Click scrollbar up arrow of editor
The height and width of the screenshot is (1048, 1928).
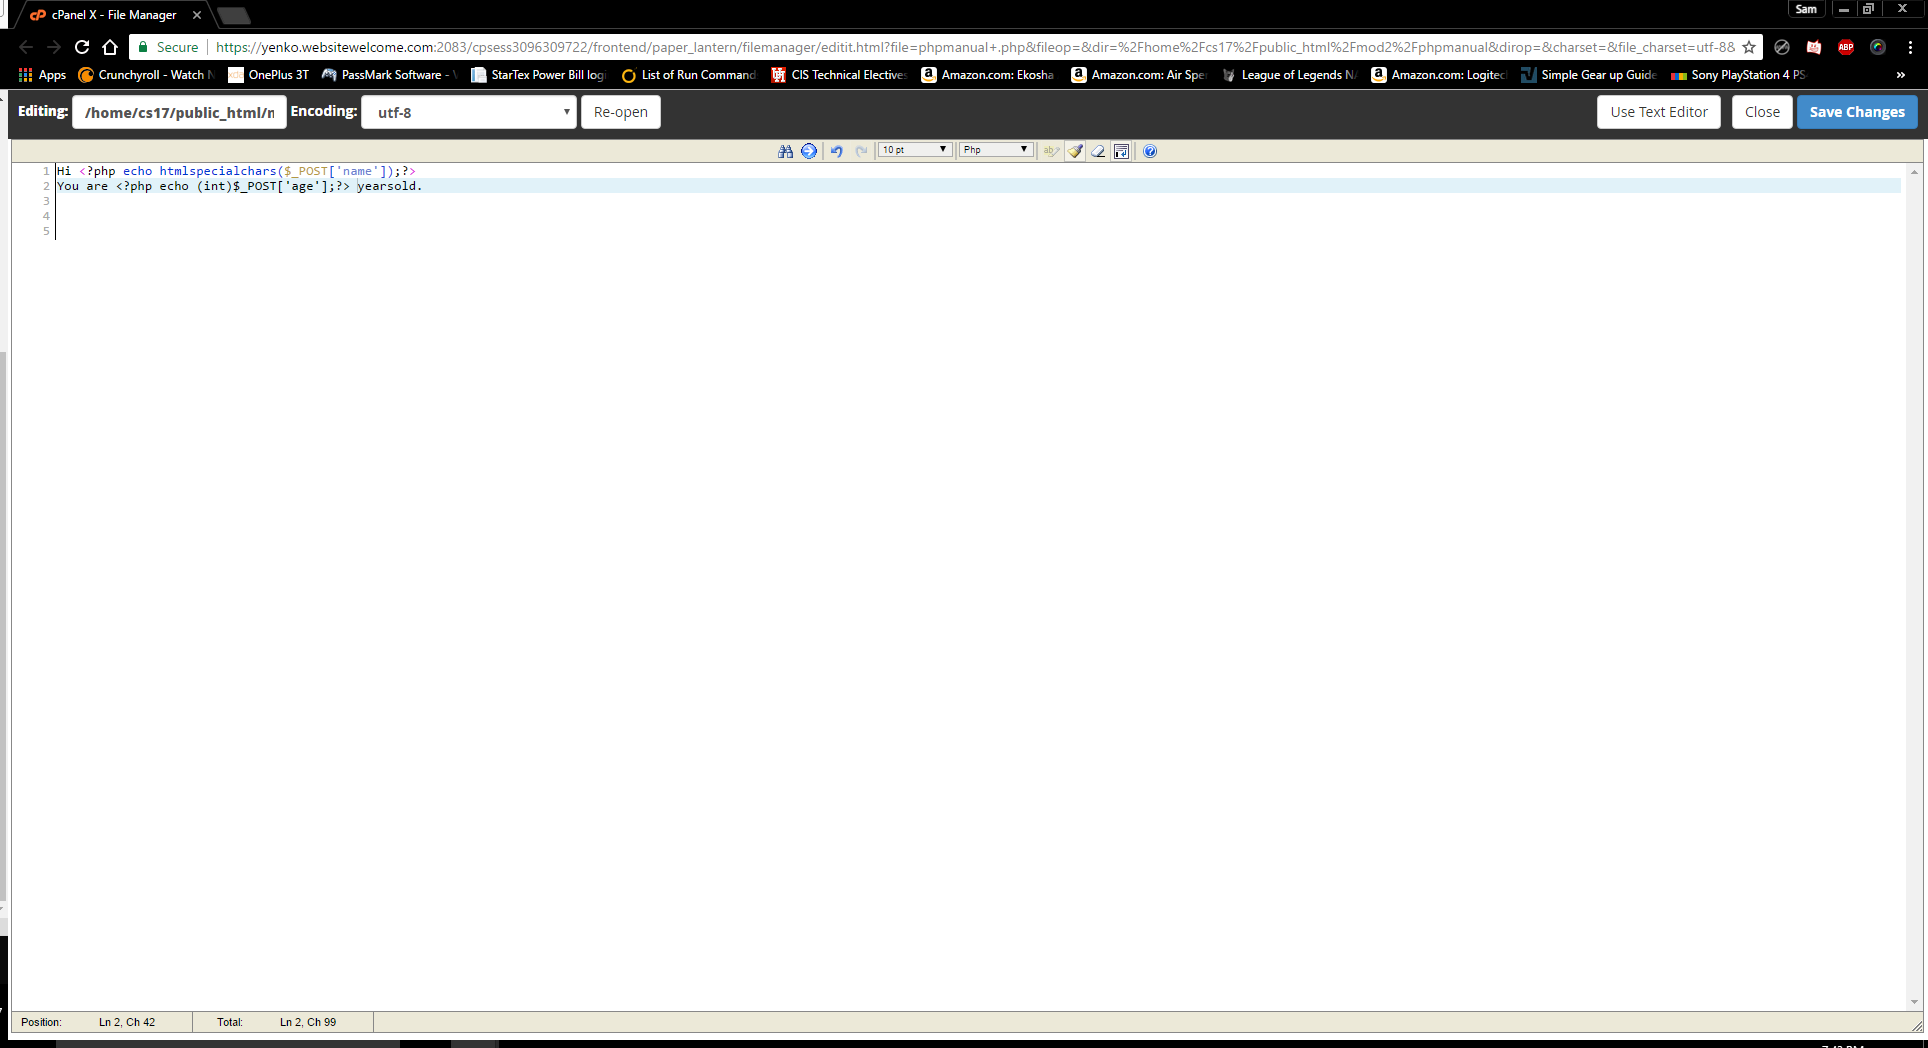point(1914,172)
